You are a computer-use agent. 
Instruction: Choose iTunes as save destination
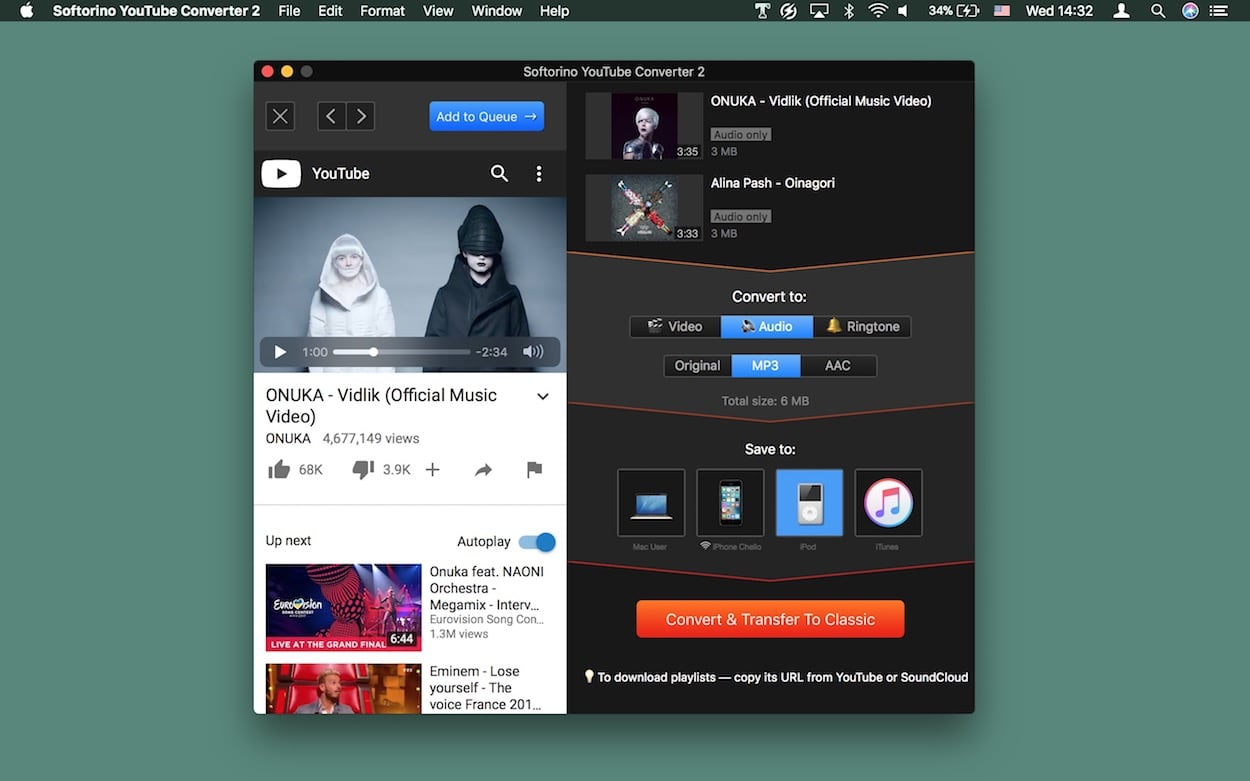point(888,502)
